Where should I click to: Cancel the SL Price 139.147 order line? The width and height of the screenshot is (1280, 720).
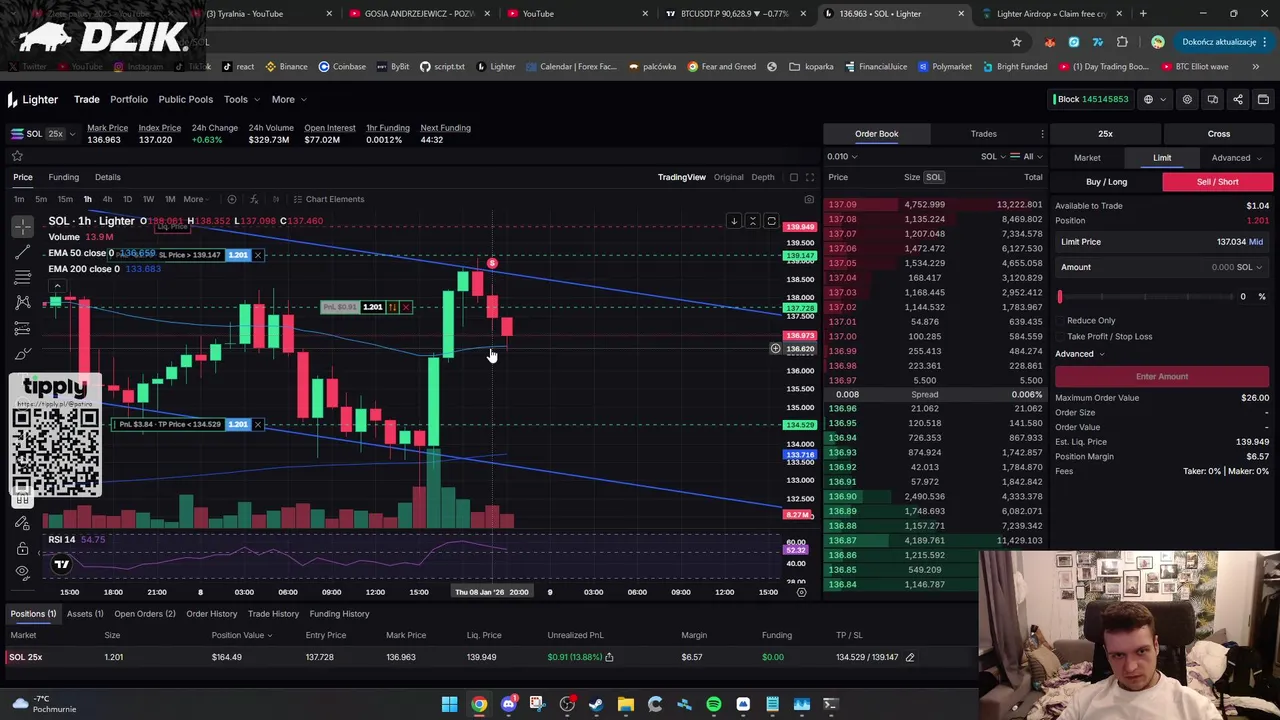pos(257,255)
